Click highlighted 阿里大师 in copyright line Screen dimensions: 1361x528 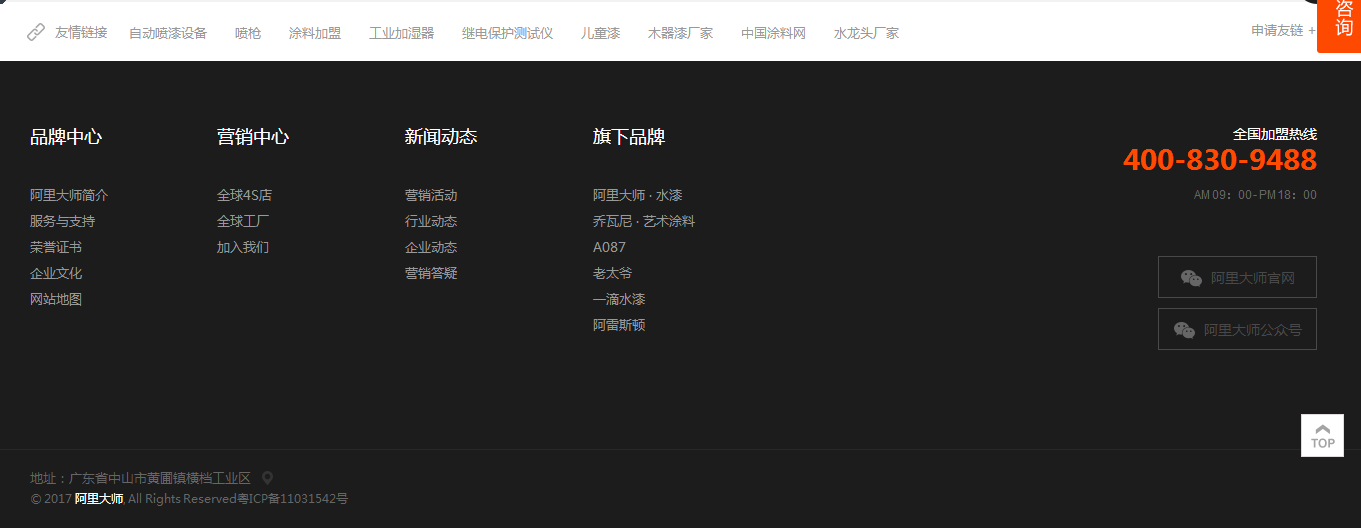[x=99, y=498]
